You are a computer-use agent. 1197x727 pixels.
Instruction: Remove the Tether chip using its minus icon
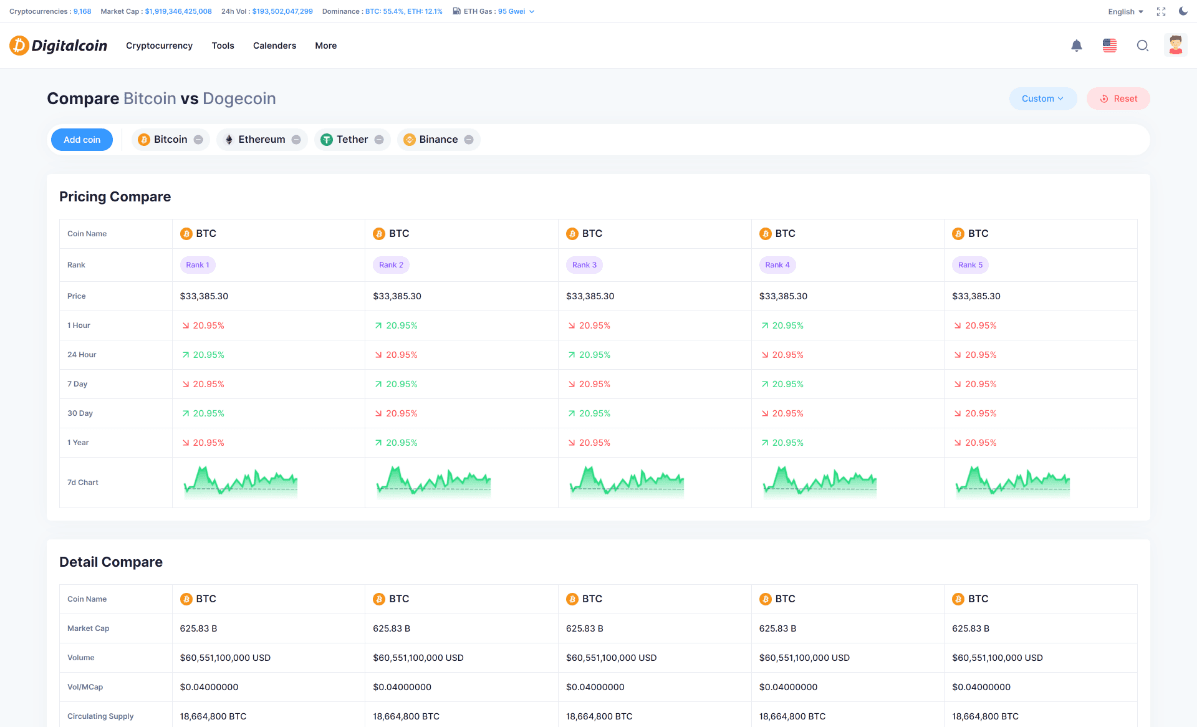click(x=379, y=140)
